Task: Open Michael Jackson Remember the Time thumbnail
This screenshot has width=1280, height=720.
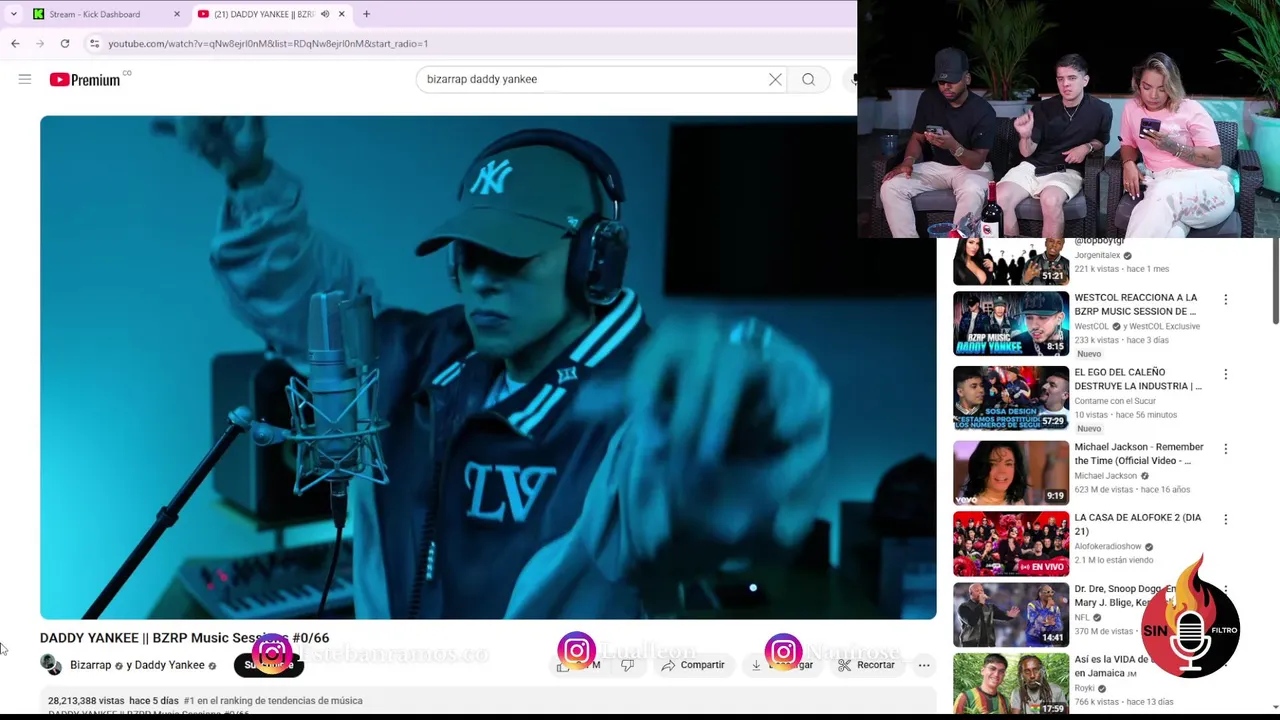Action: [1011, 473]
